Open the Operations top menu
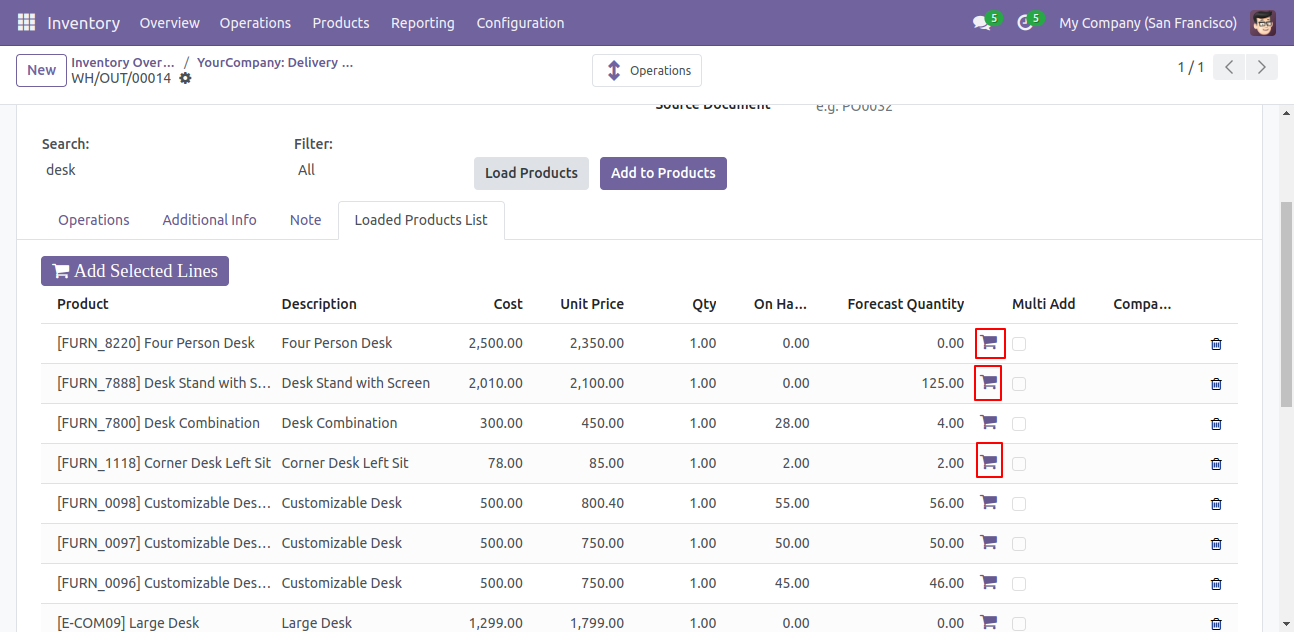This screenshot has width=1294, height=632. click(255, 22)
